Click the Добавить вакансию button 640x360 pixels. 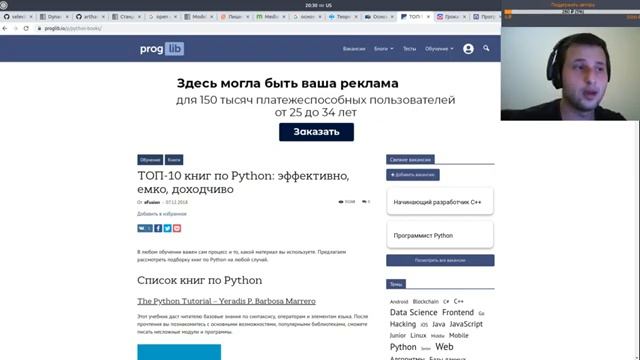pos(413,175)
